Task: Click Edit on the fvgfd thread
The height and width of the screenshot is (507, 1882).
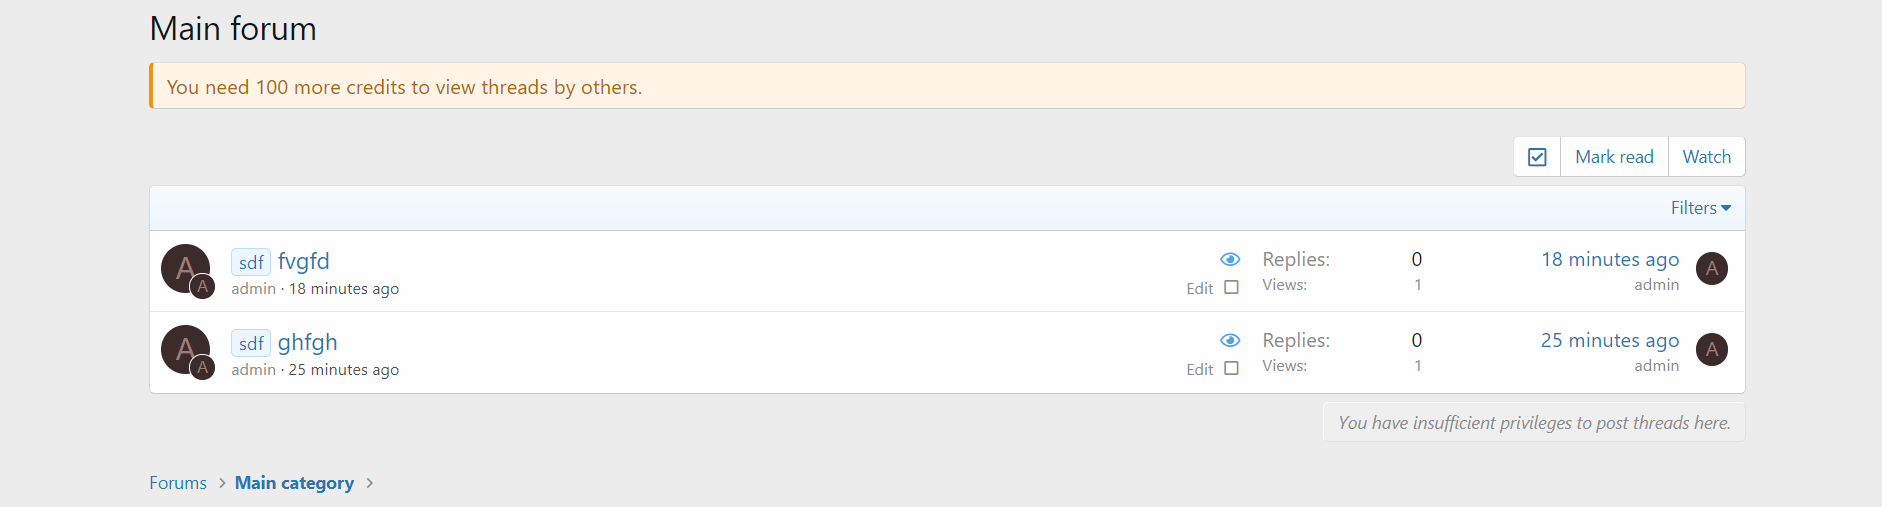Action: point(1199,288)
